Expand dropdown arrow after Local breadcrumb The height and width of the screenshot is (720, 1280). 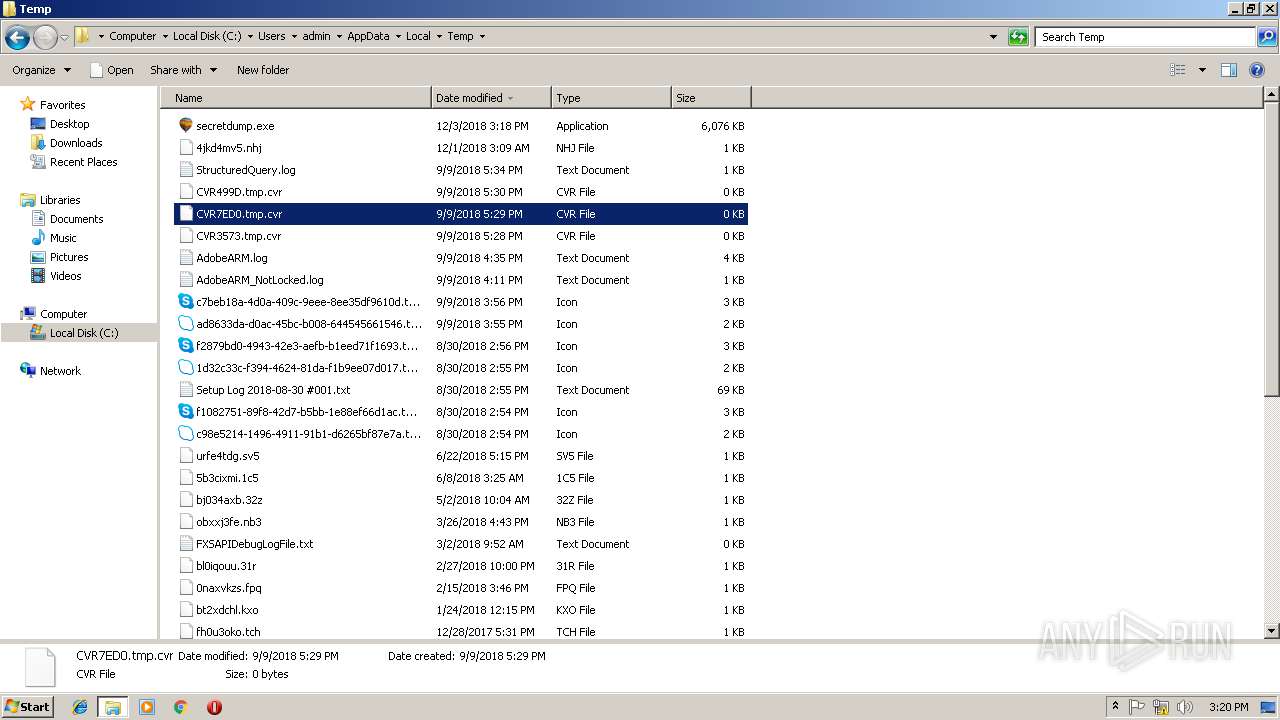pos(438,36)
